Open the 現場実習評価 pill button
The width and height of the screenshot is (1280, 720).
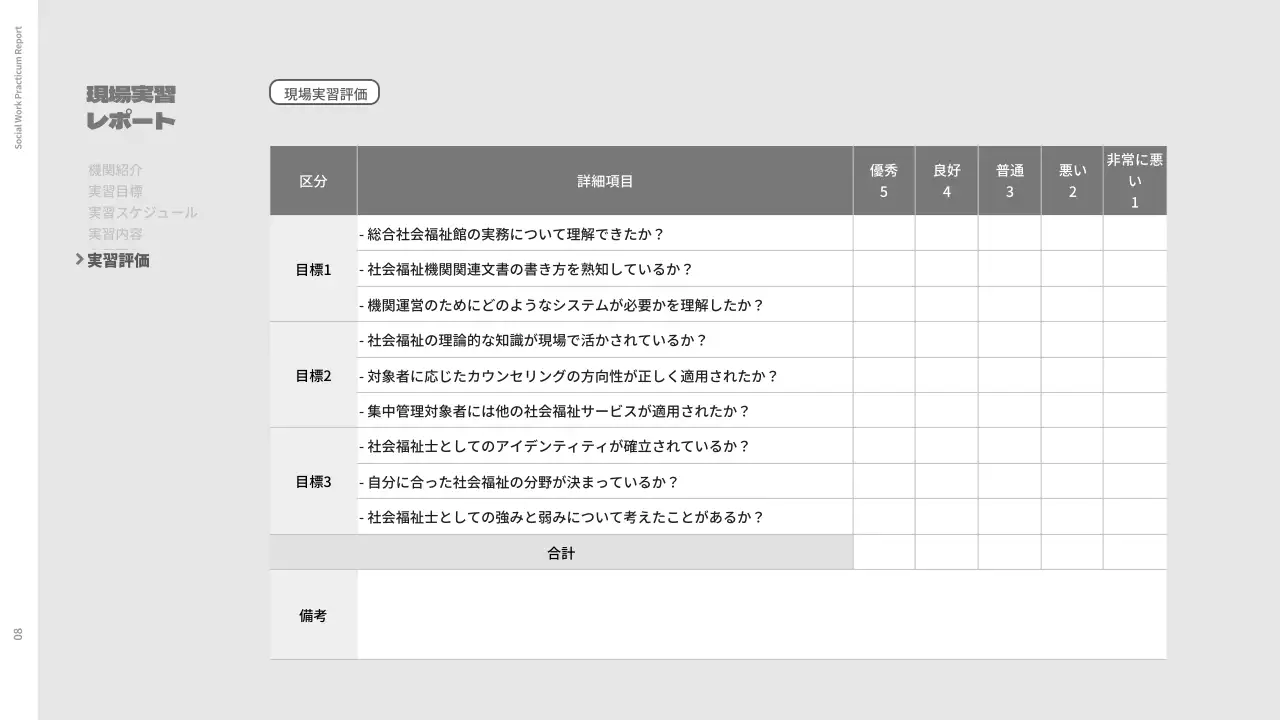click(325, 92)
